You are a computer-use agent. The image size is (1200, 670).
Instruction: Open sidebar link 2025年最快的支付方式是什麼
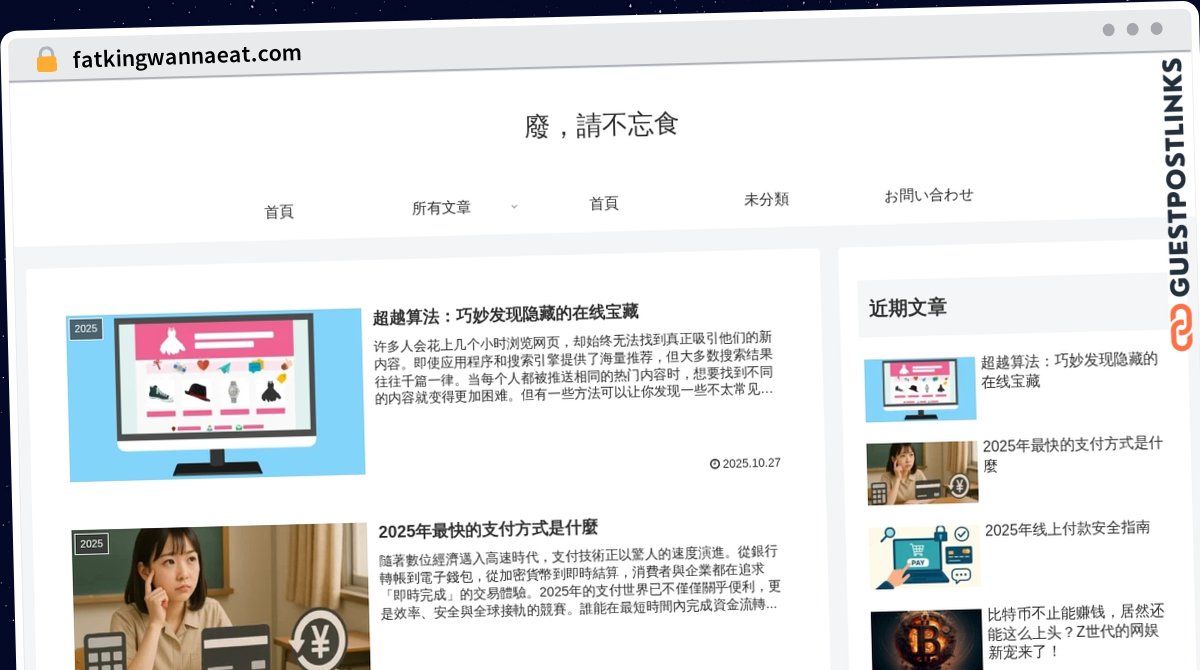pos(1073,455)
